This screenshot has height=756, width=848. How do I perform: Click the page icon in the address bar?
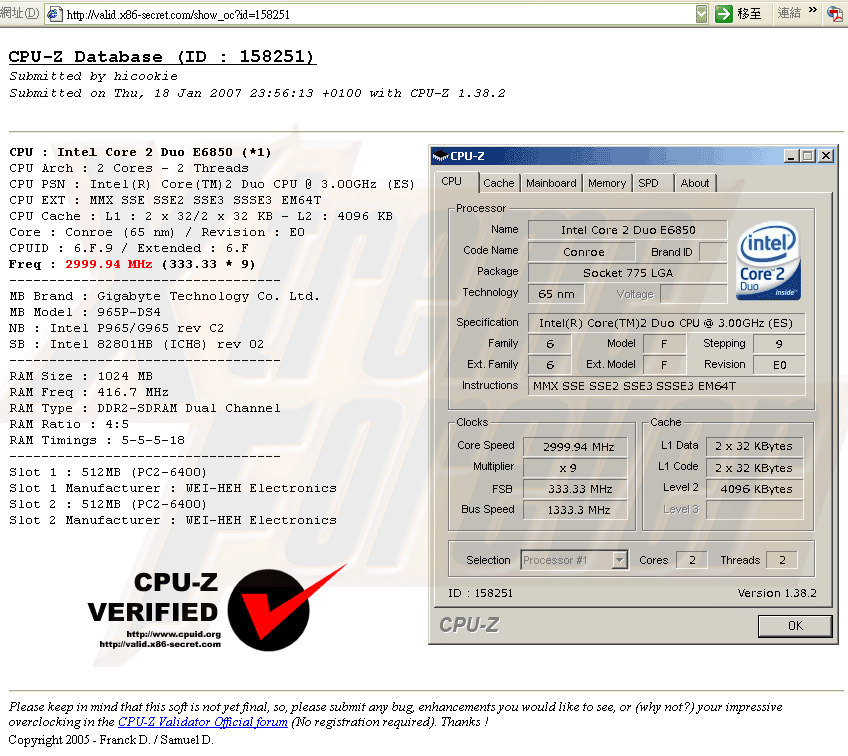pos(54,14)
